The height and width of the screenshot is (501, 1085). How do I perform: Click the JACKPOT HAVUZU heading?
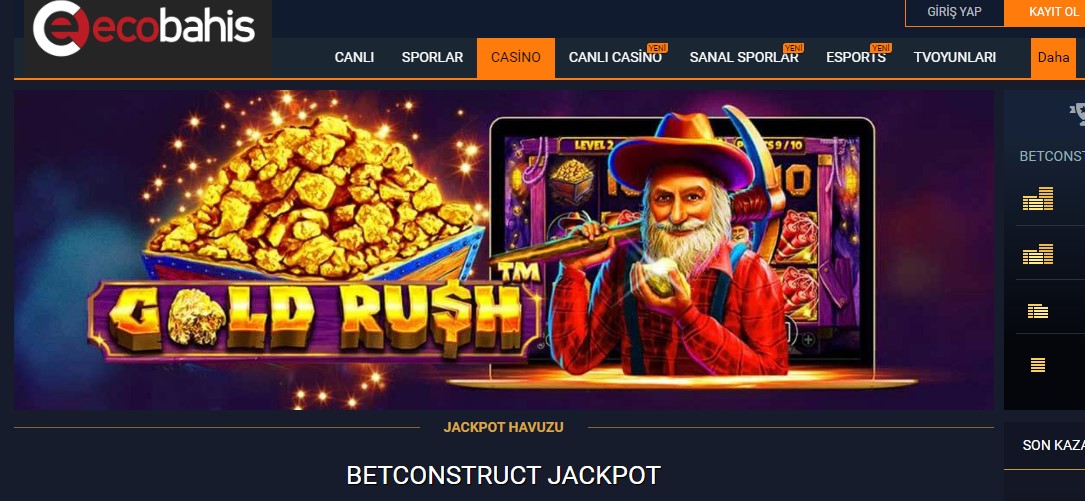point(504,427)
